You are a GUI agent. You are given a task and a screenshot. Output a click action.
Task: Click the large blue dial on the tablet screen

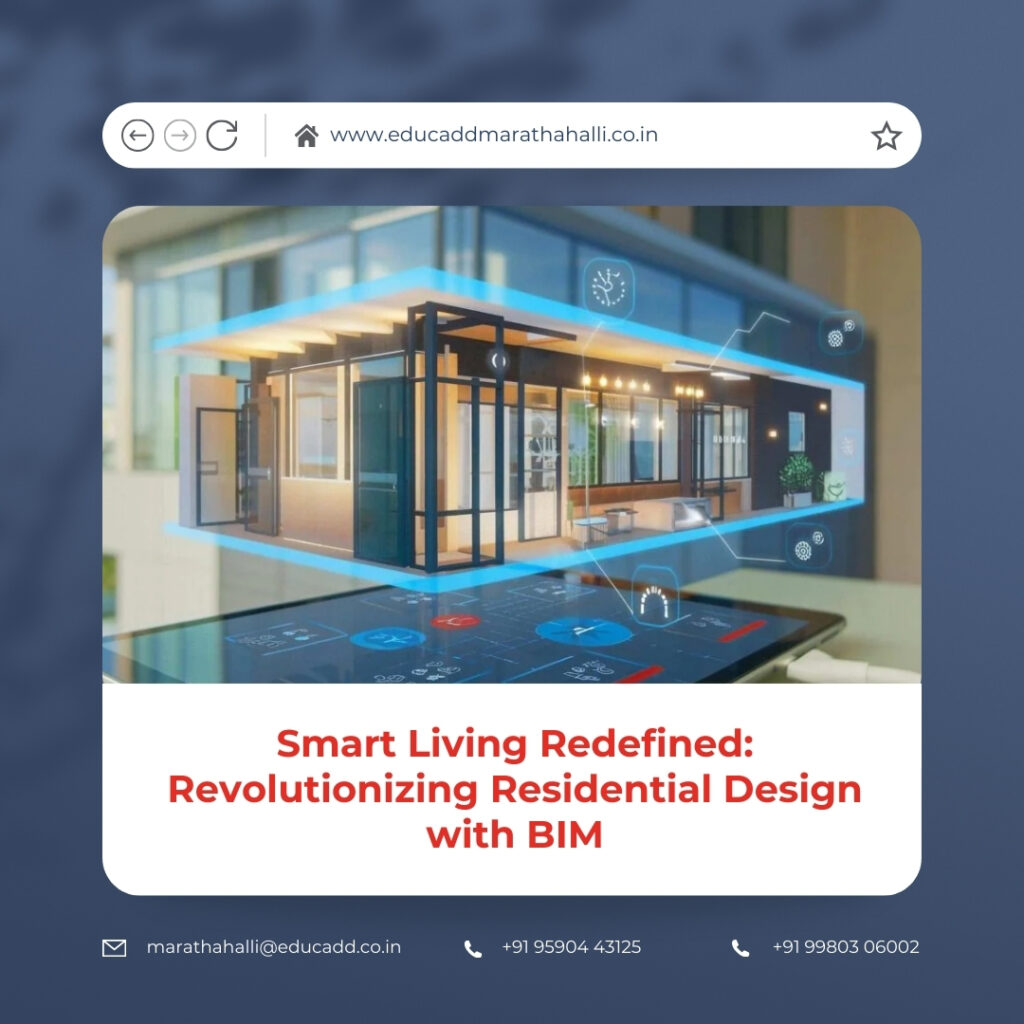[x=583, y=633]
